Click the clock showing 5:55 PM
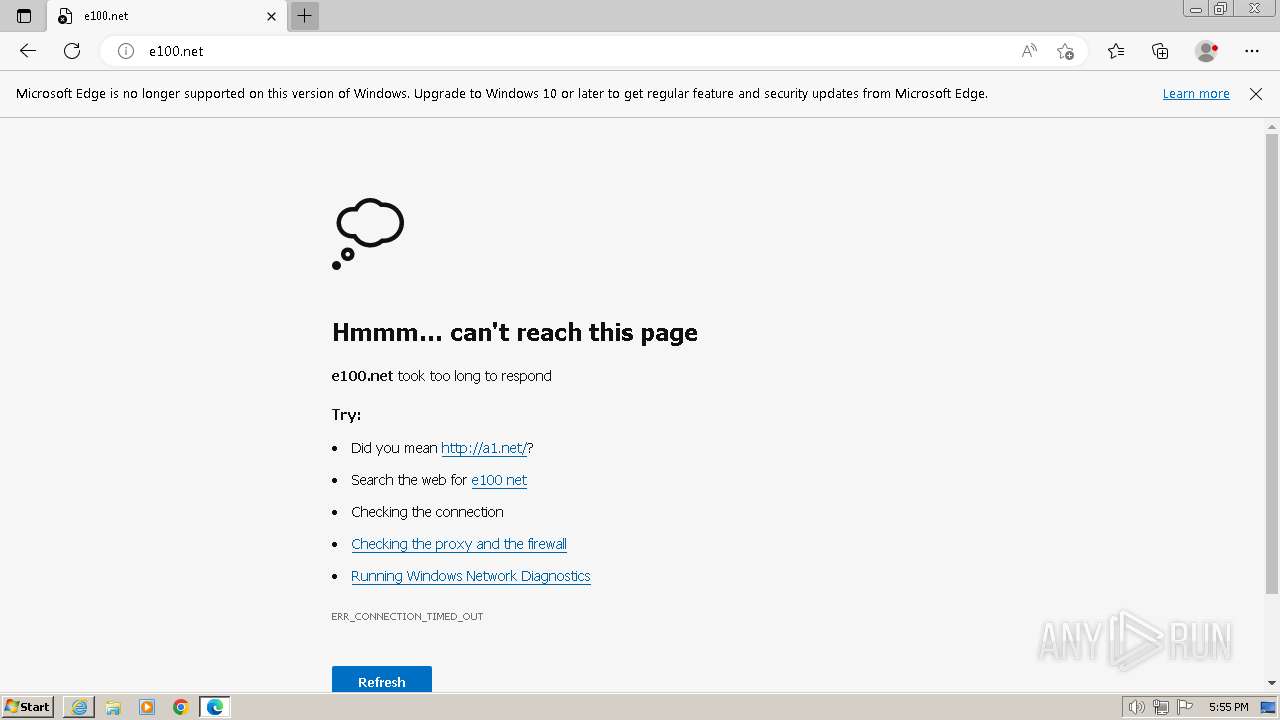 (1229, 707)
